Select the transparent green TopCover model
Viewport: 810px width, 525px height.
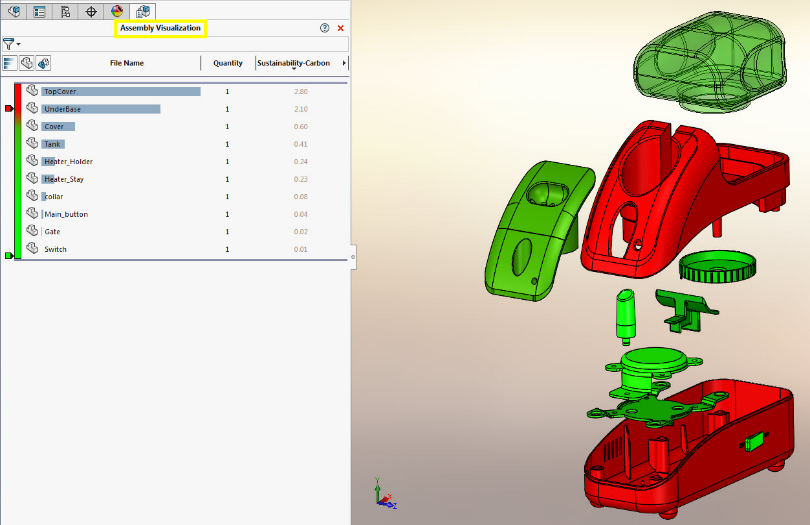pyautogui.click(x=710, y=61)
